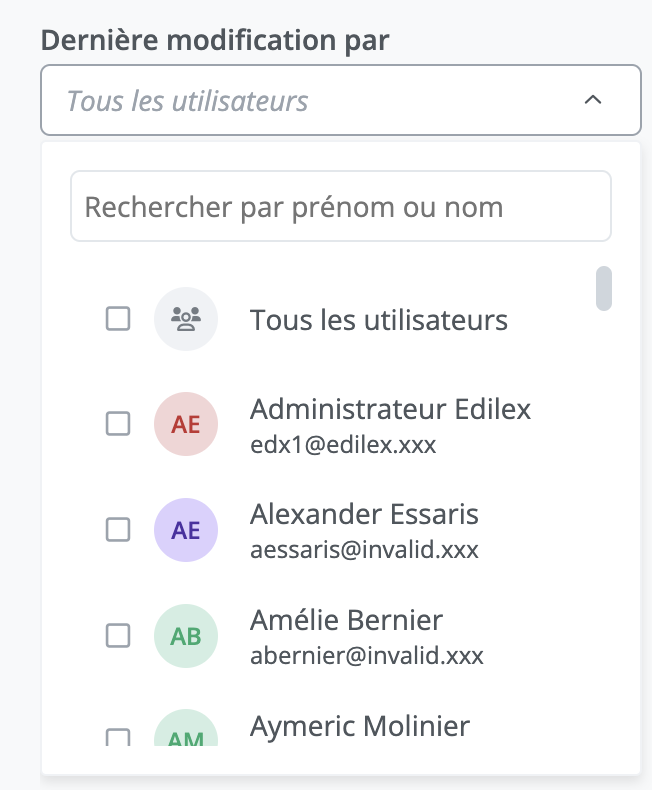
Task: Click the red AE avatar for Administrateur Edilex
Action: [186, 424]
